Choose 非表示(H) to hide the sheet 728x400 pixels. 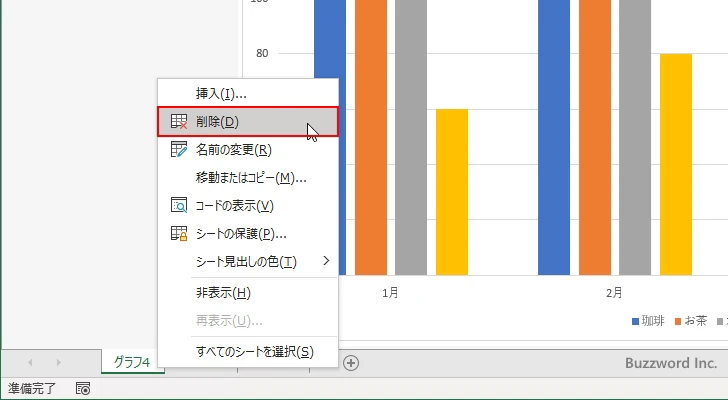pyautogui.click(x=248, y=293)
